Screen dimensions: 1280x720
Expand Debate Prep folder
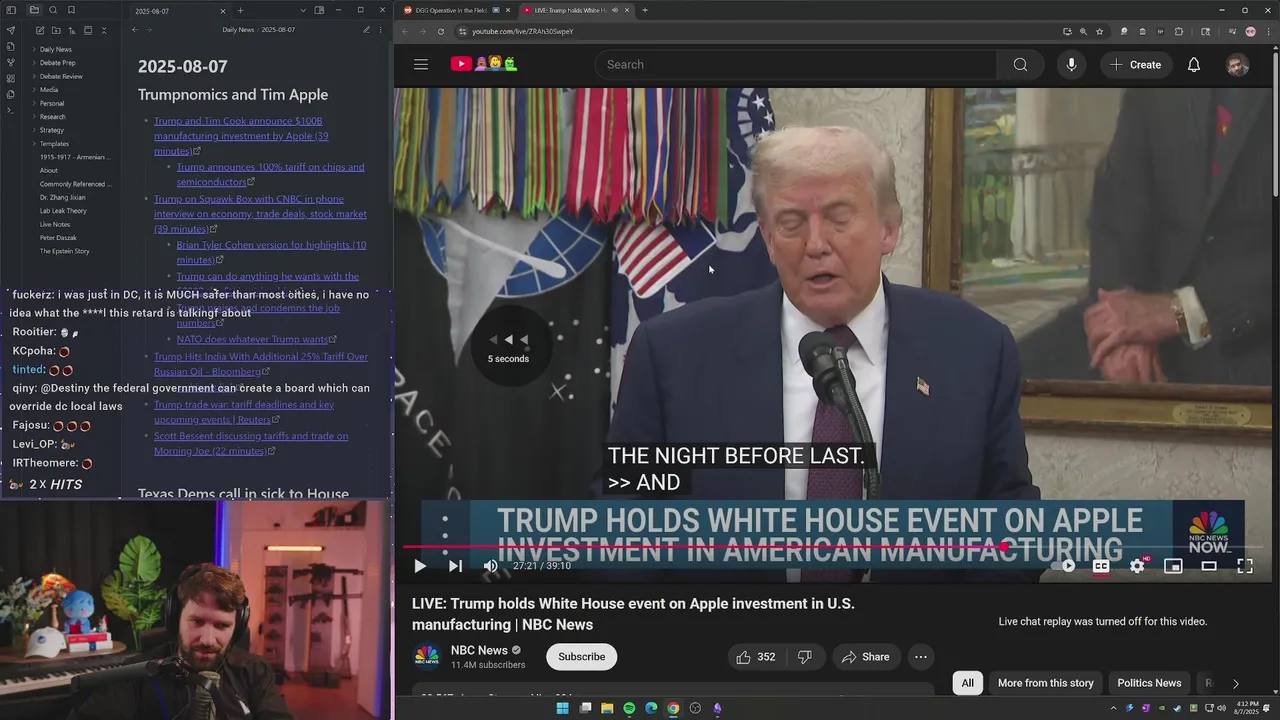pyautogui.click(x=57, y=63)
